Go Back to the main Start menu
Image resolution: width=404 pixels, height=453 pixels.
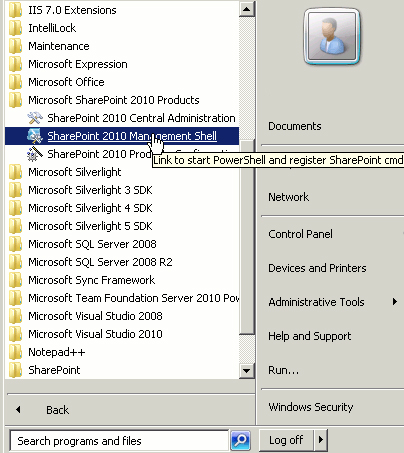pyautogui.click(x=58, y=410)
